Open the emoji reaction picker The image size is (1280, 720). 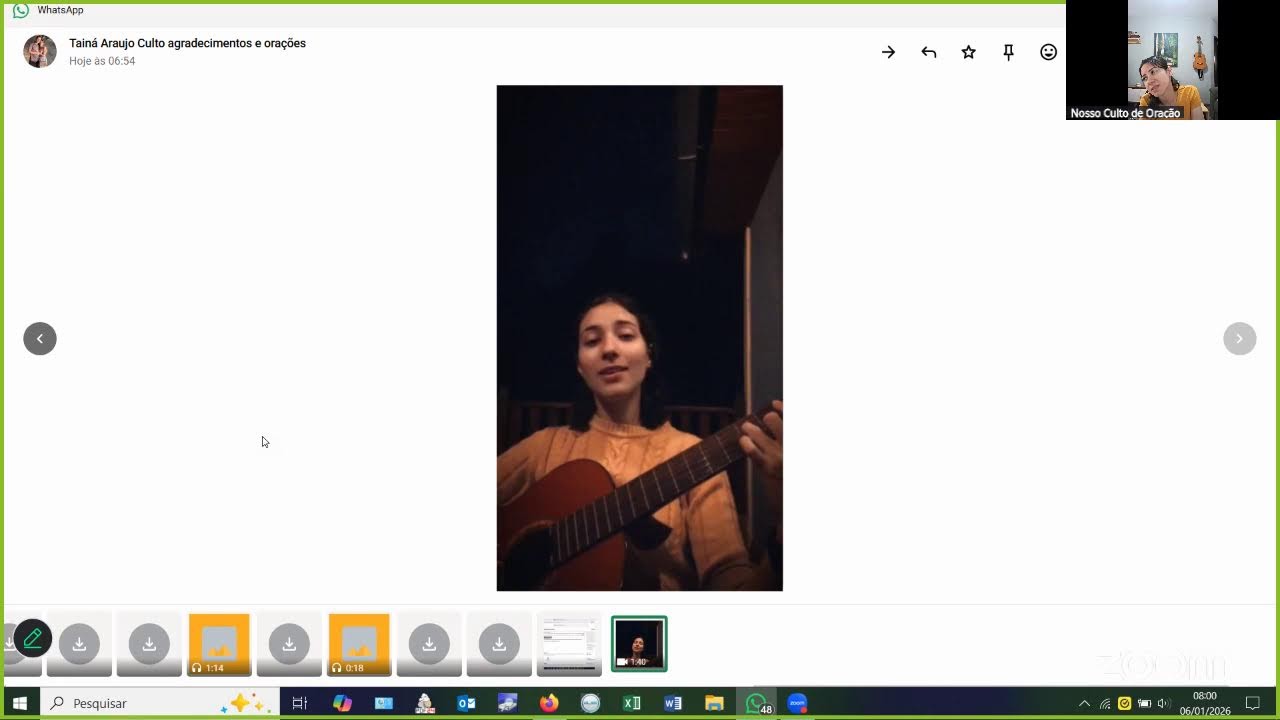1048,52
